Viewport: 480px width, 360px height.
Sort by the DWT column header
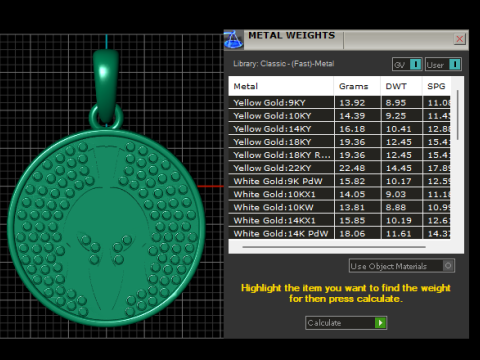coord(401,86)
